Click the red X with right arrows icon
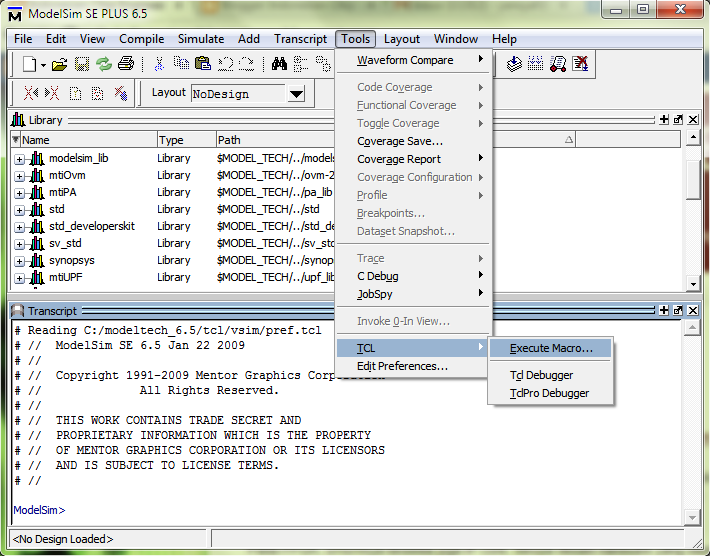710x556 pixels. 52,93
